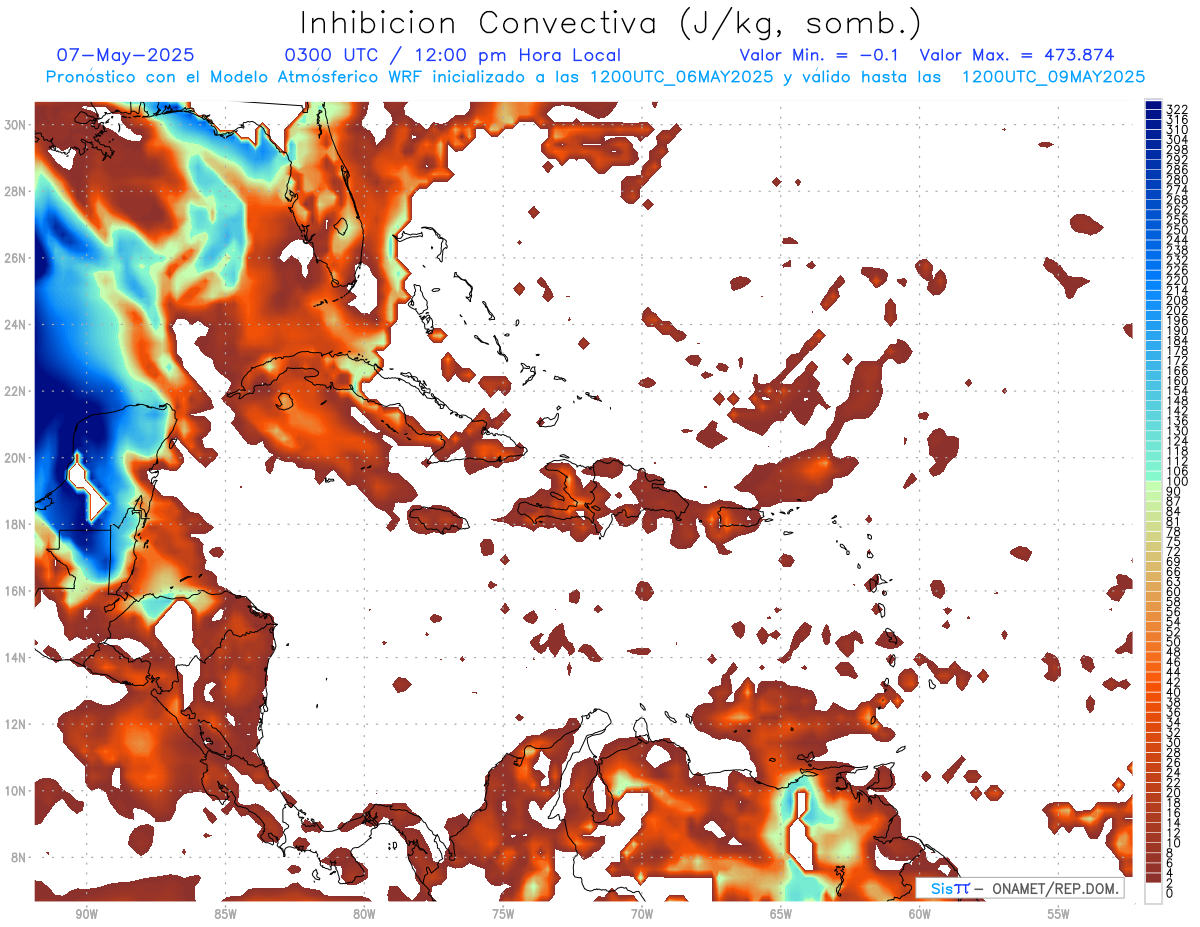Click the time "0300 UTC / 12:00 pm Hora Local"

click(x=453, y=55)
